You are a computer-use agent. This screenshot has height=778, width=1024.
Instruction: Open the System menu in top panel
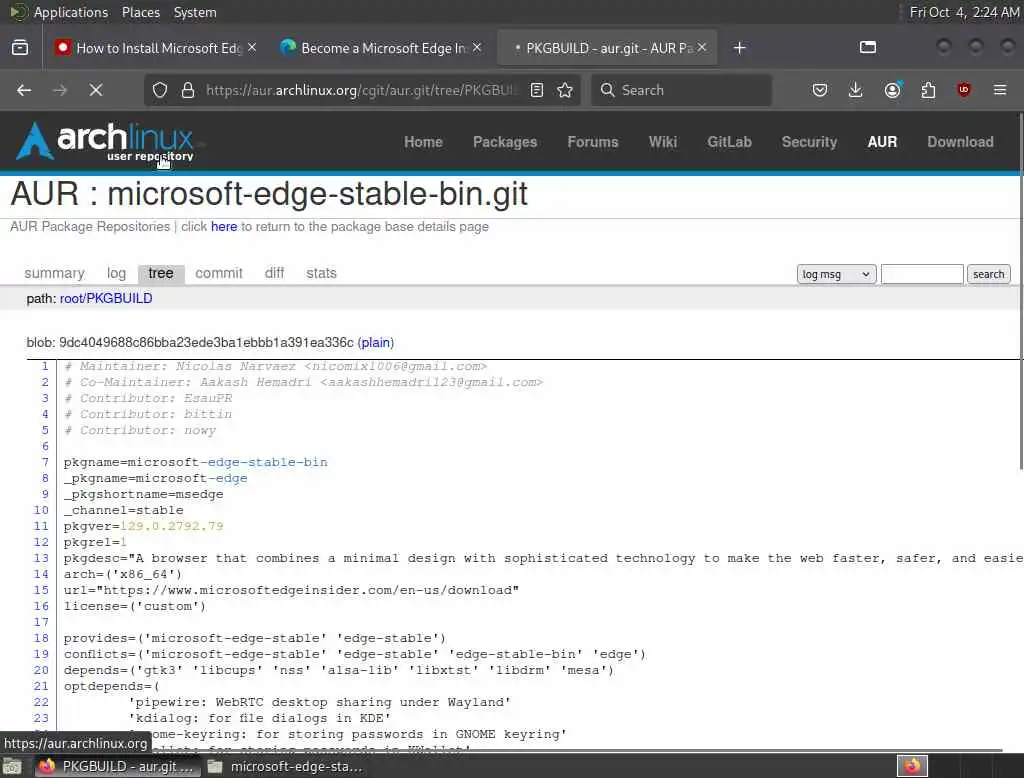pyautogui.click(x=195, y=12)
